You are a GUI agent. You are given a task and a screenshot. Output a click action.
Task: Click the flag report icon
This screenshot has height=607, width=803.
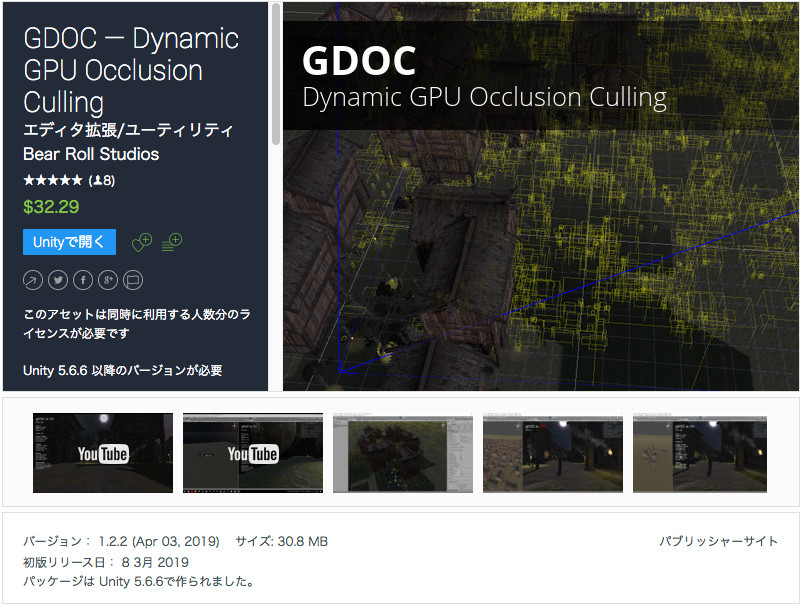[133, 280]
